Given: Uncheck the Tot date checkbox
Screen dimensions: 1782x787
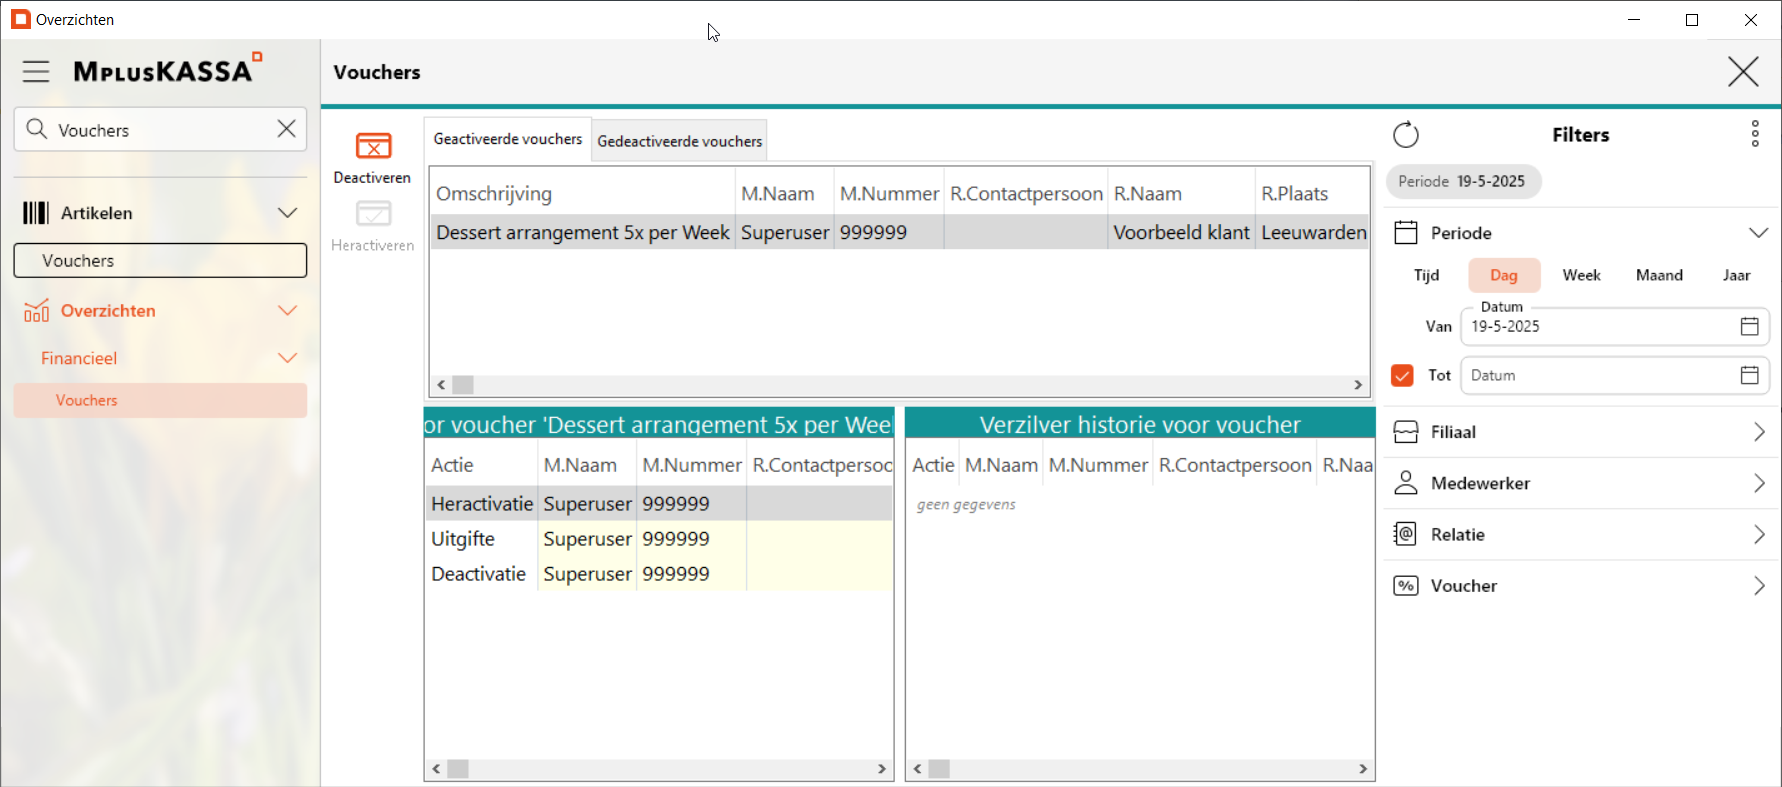Looking at the screenshot, I should 1402,375.
